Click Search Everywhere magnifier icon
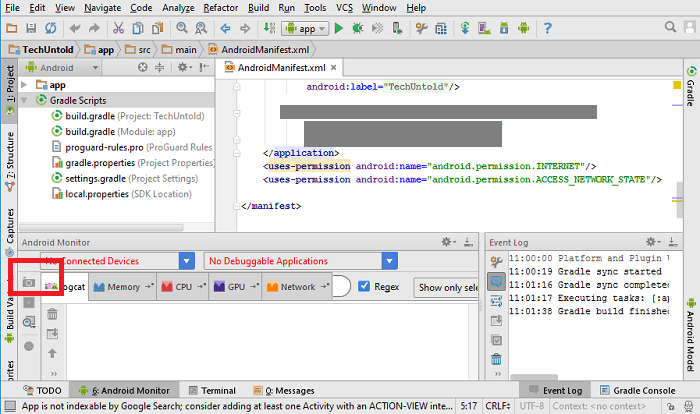This screenshot has height=414, width=700. 670,27
